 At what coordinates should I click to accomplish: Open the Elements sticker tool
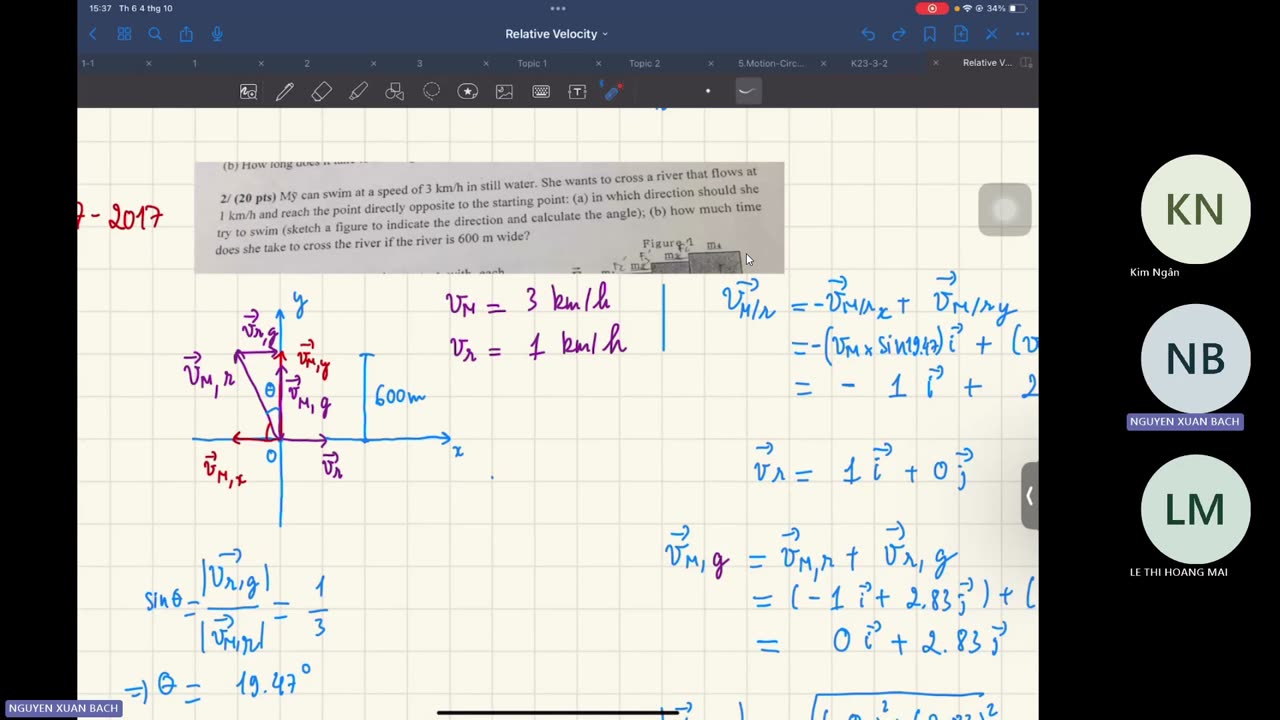(468, 92)
